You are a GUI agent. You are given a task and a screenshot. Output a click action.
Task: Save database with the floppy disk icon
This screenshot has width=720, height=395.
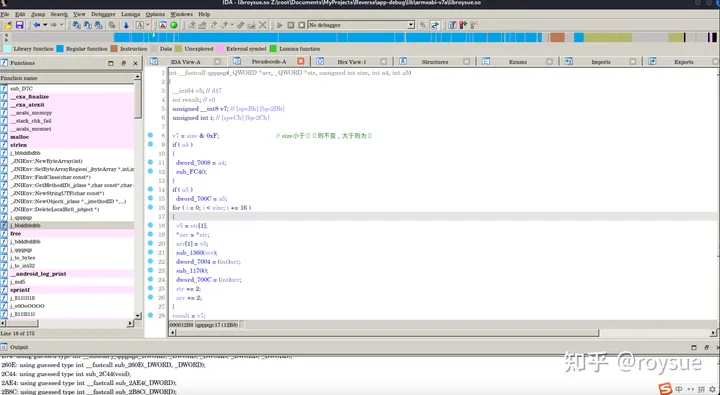point(19,25)
